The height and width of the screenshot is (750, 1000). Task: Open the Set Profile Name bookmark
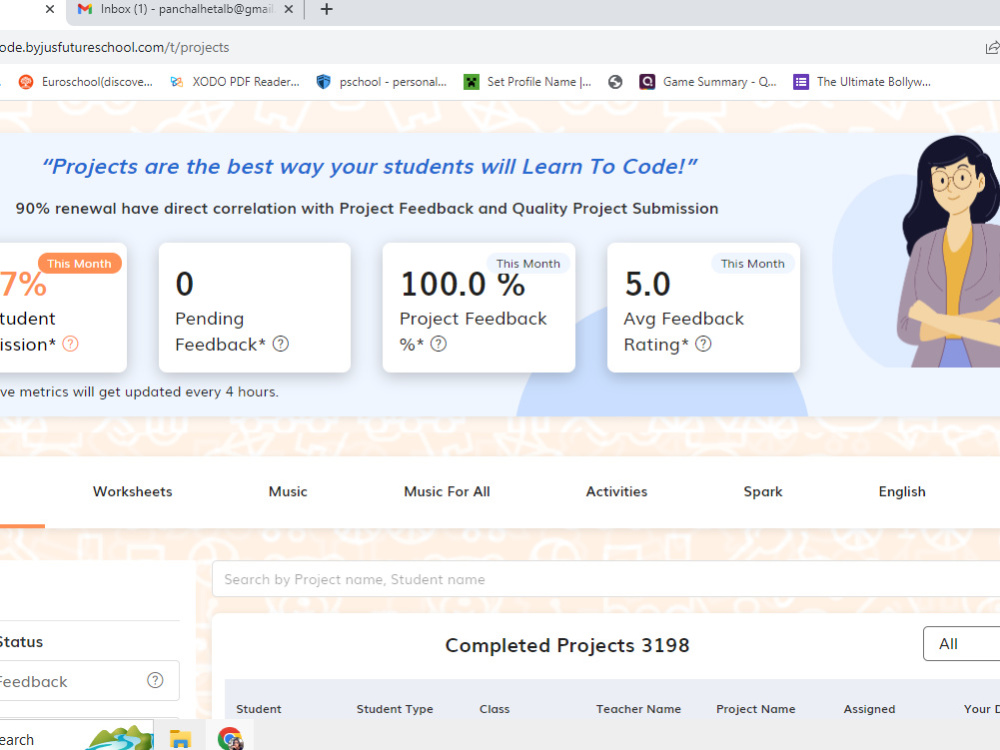click(x=528, y=82)
